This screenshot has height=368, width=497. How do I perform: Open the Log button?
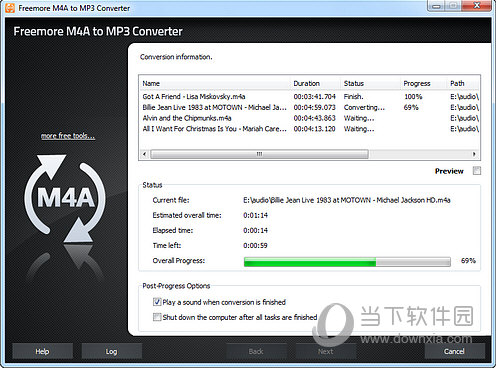pos(111,351)
